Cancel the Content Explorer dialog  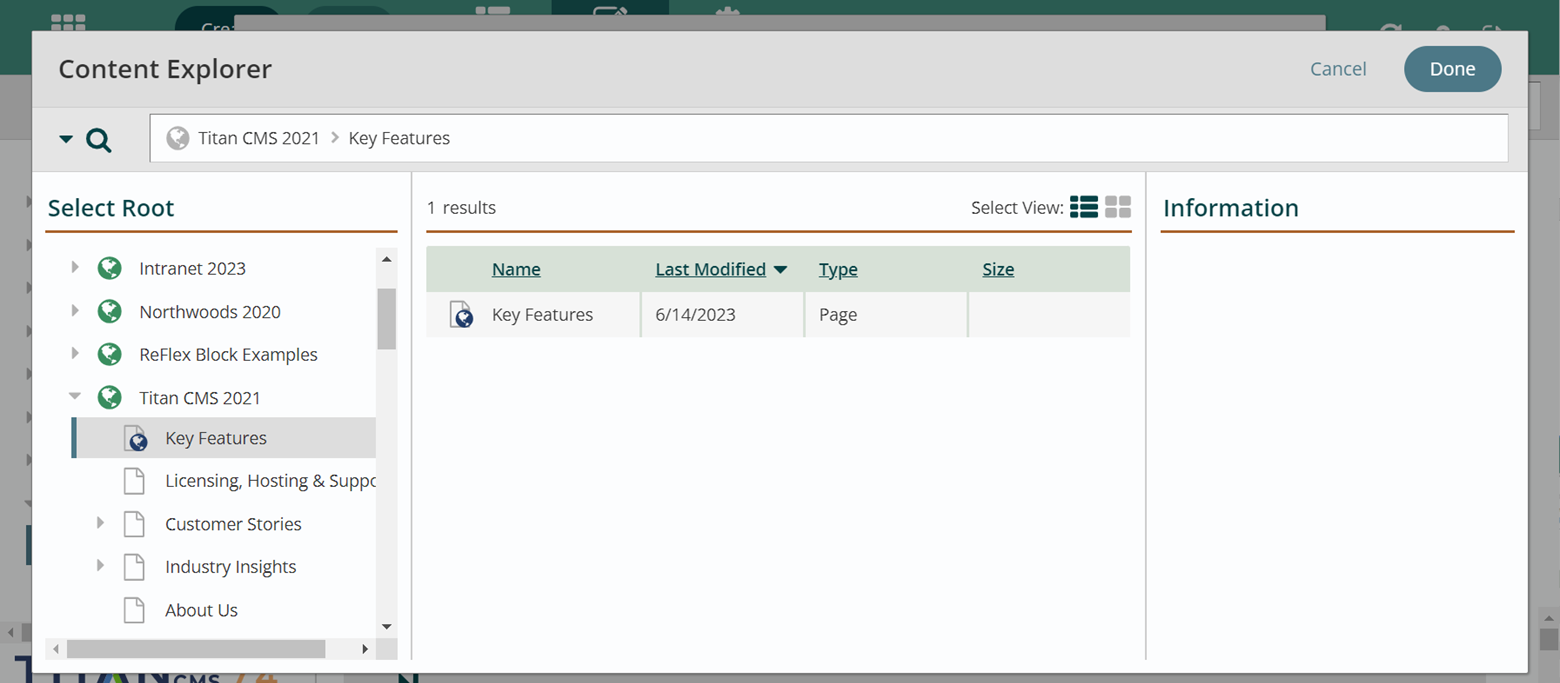[1338, 69]
